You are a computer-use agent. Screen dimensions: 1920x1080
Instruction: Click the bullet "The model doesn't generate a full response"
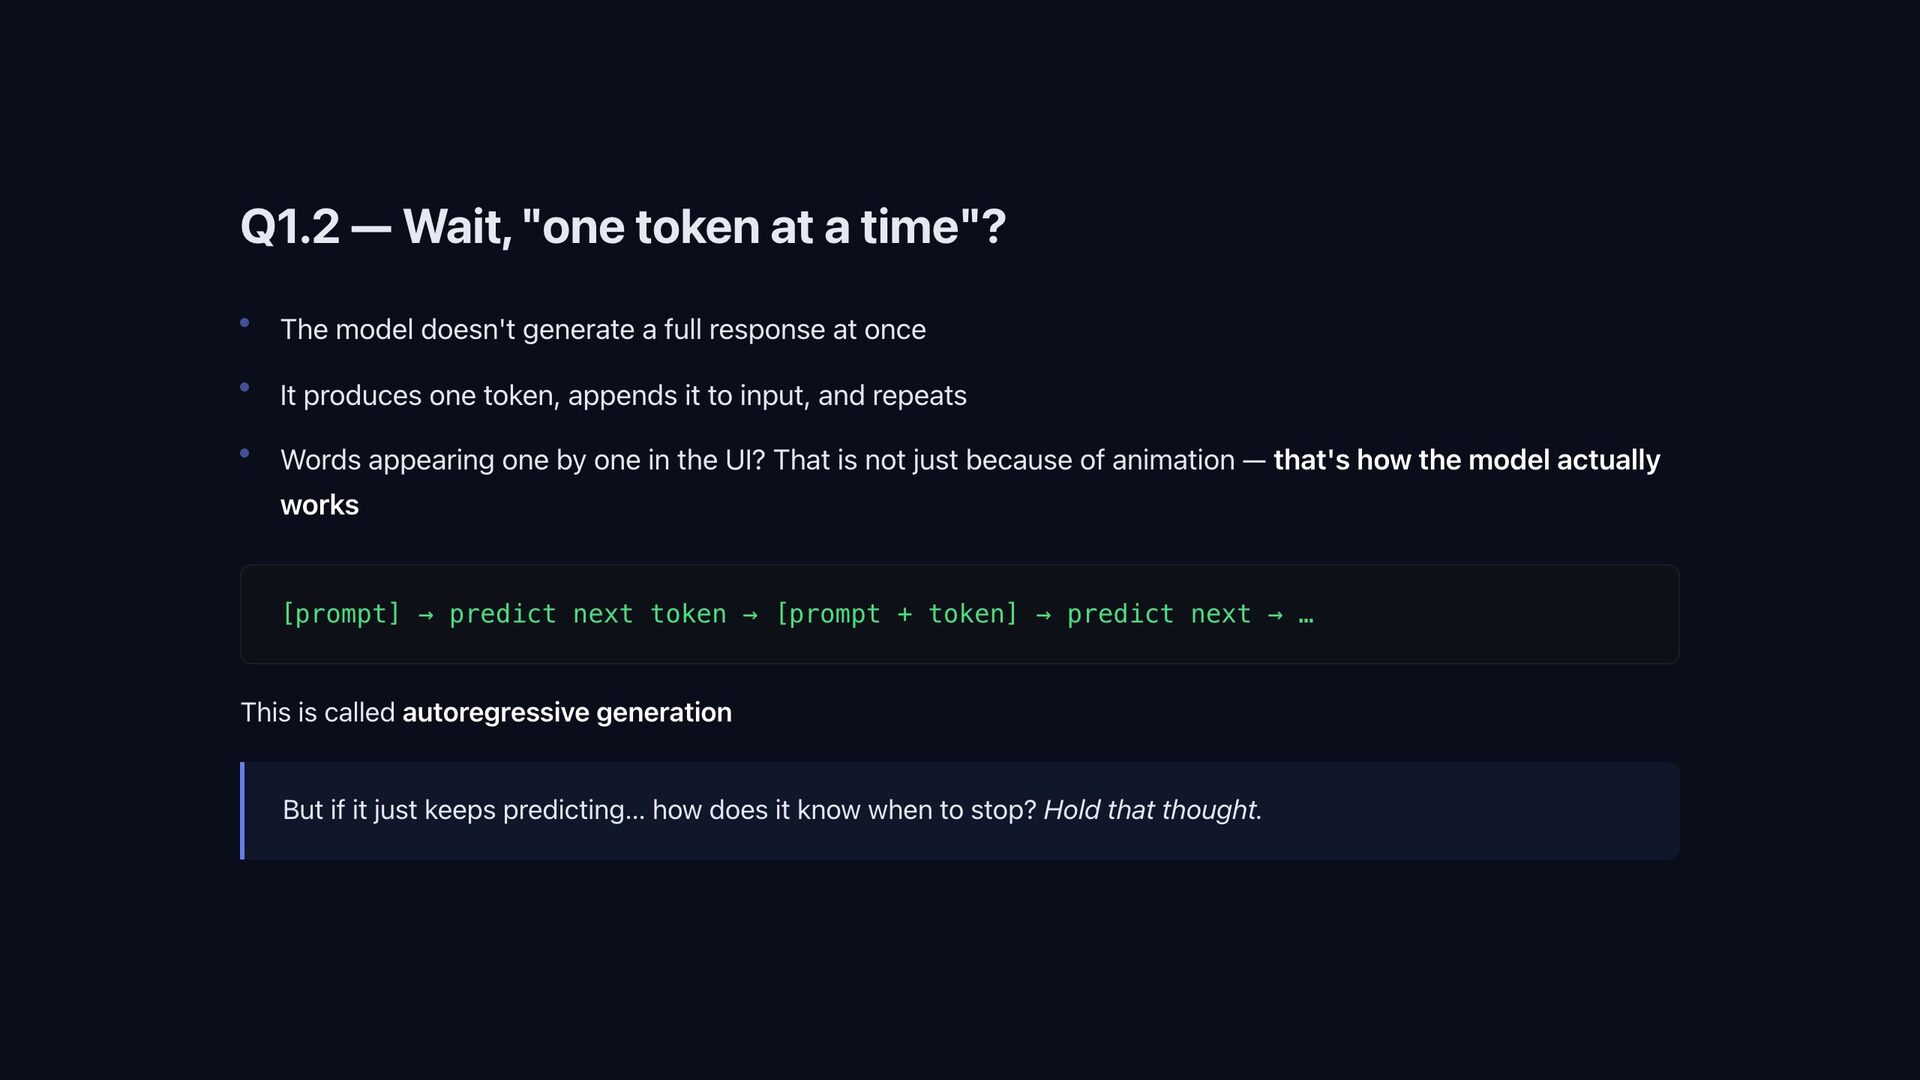(x=602, y=330)
